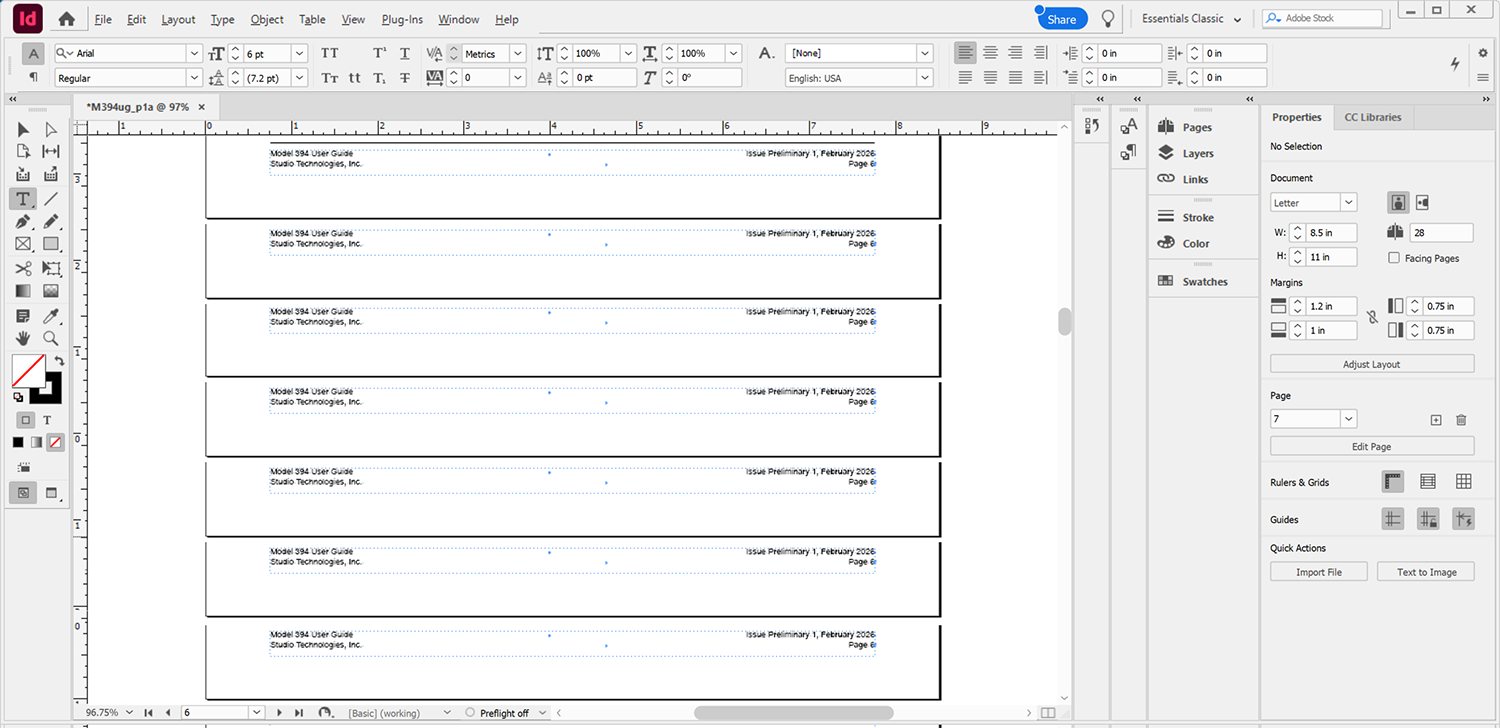Image resolution: width=1500 pixels, height=728 pixels.
Task: Switch to the CC Libraries tab
Action: point(1372,117)
